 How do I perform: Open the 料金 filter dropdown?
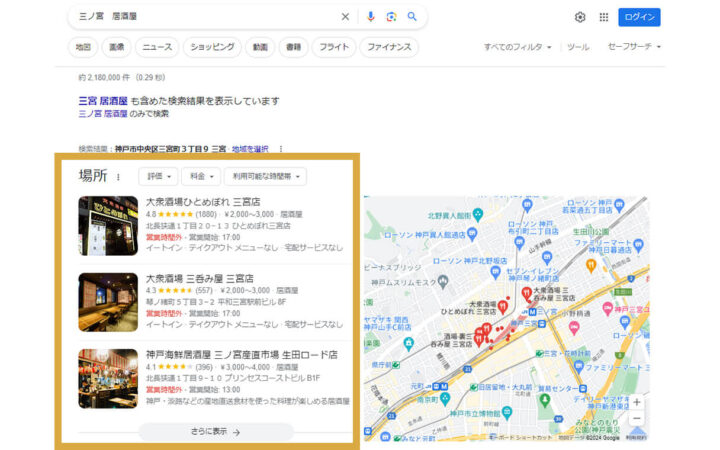[x=201, y=176]
